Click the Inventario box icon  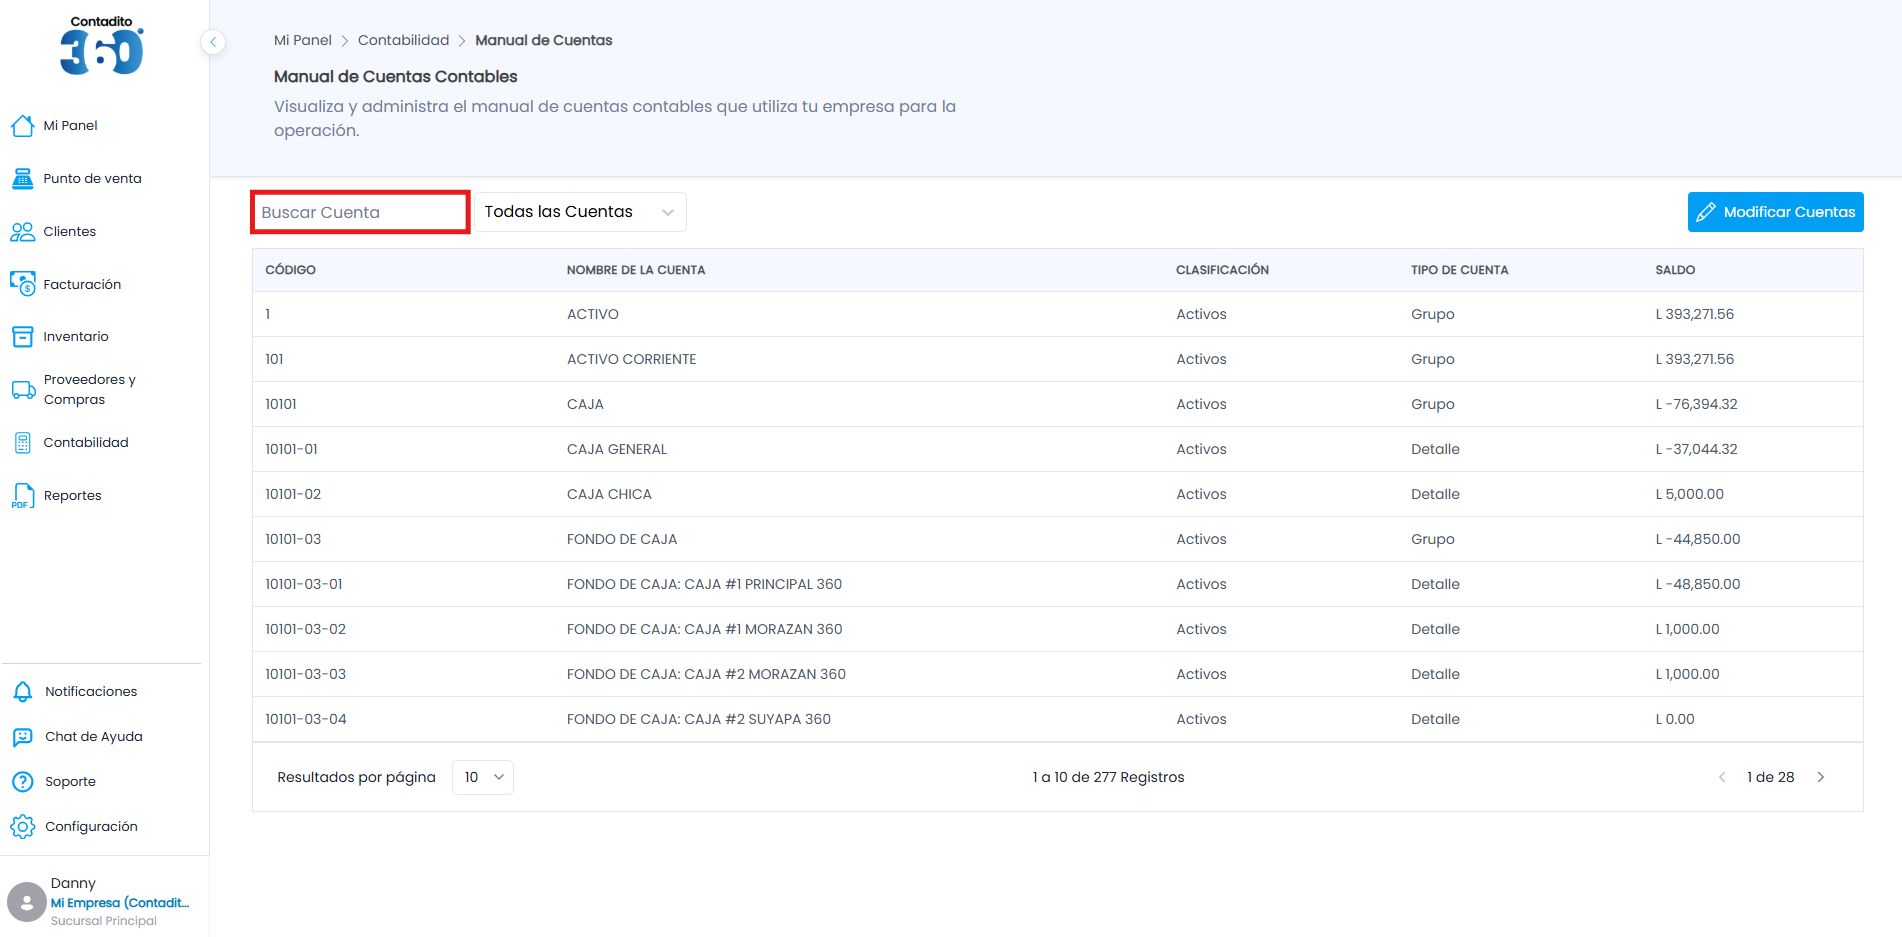click(23, 337)
